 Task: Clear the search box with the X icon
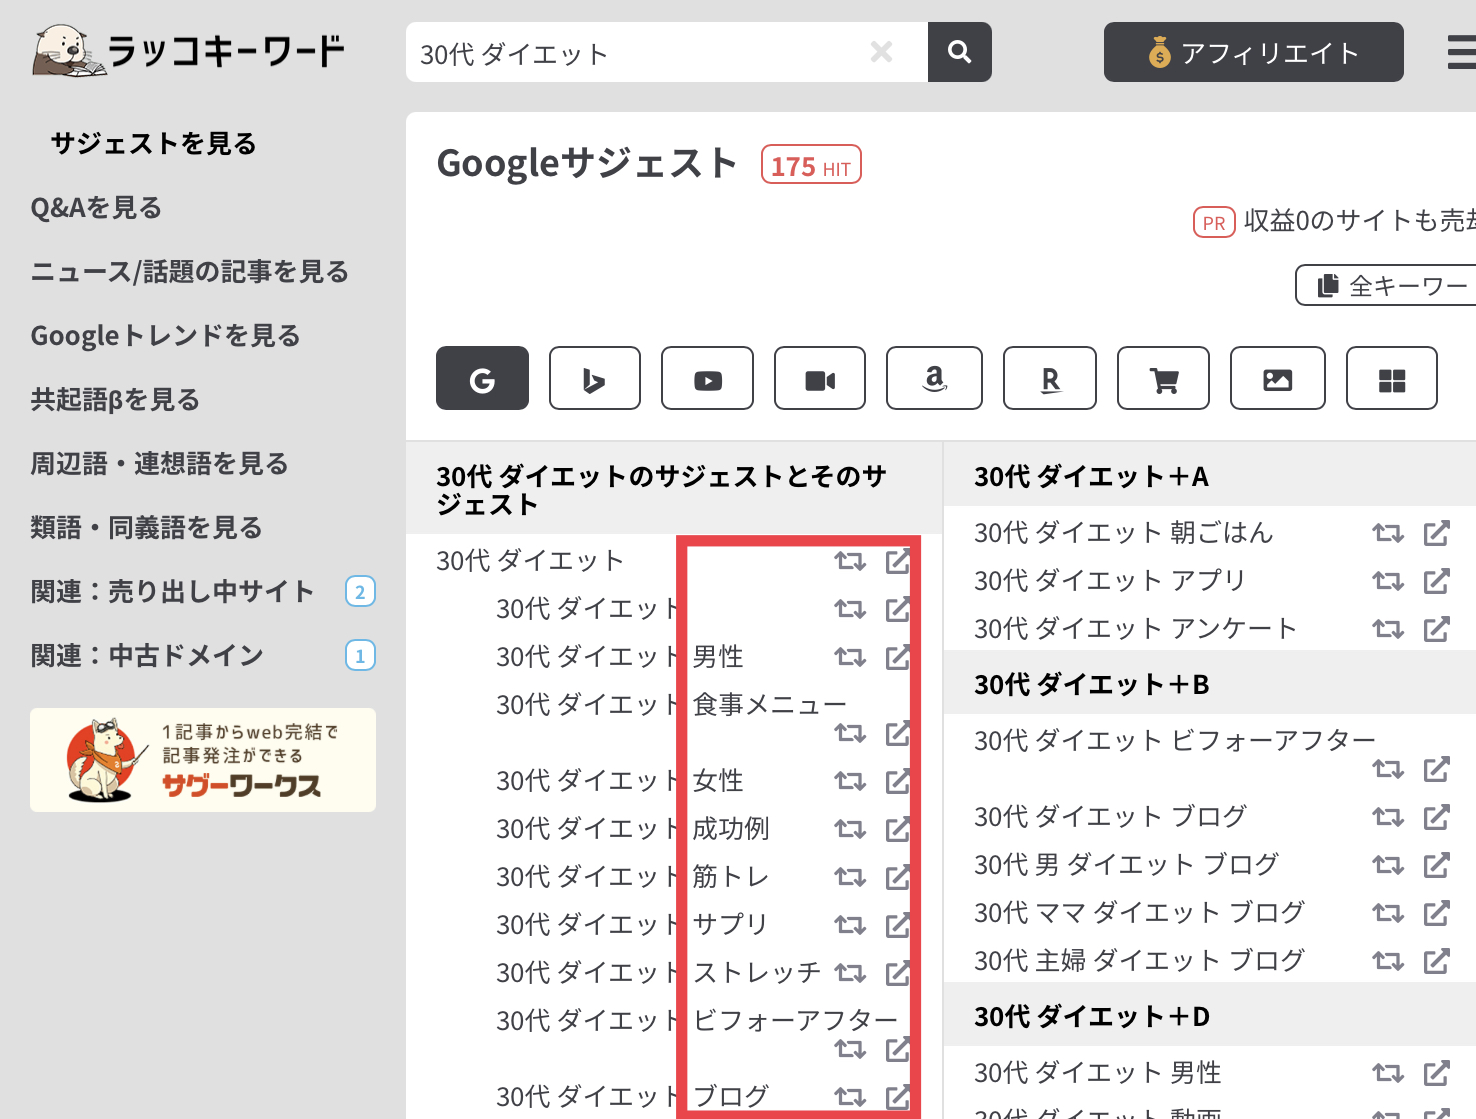click(881, 52)
